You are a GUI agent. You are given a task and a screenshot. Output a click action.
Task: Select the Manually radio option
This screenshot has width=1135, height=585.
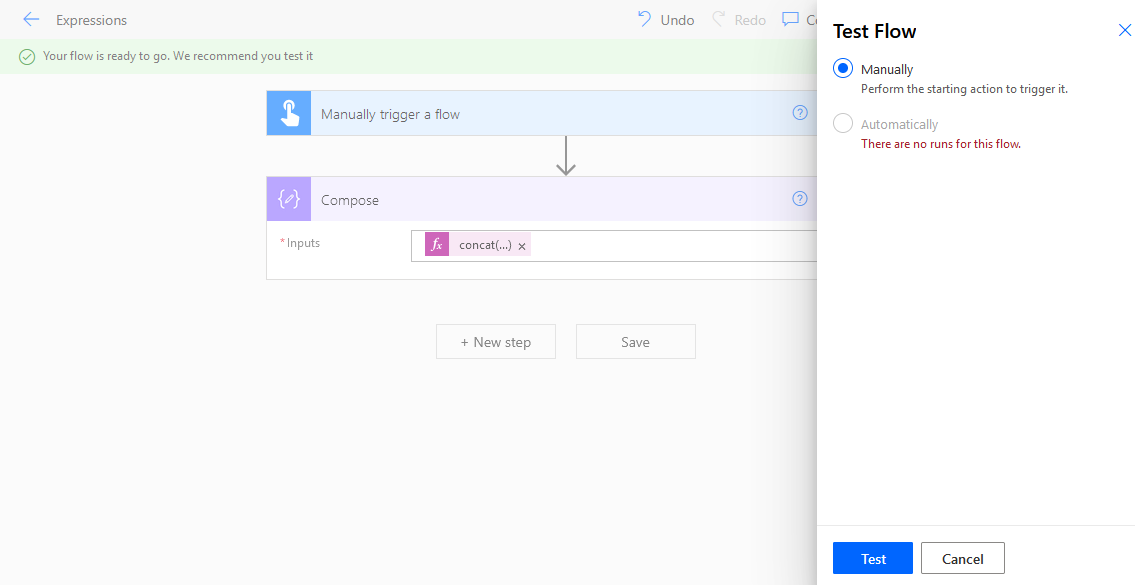click(x=843, y=69)
